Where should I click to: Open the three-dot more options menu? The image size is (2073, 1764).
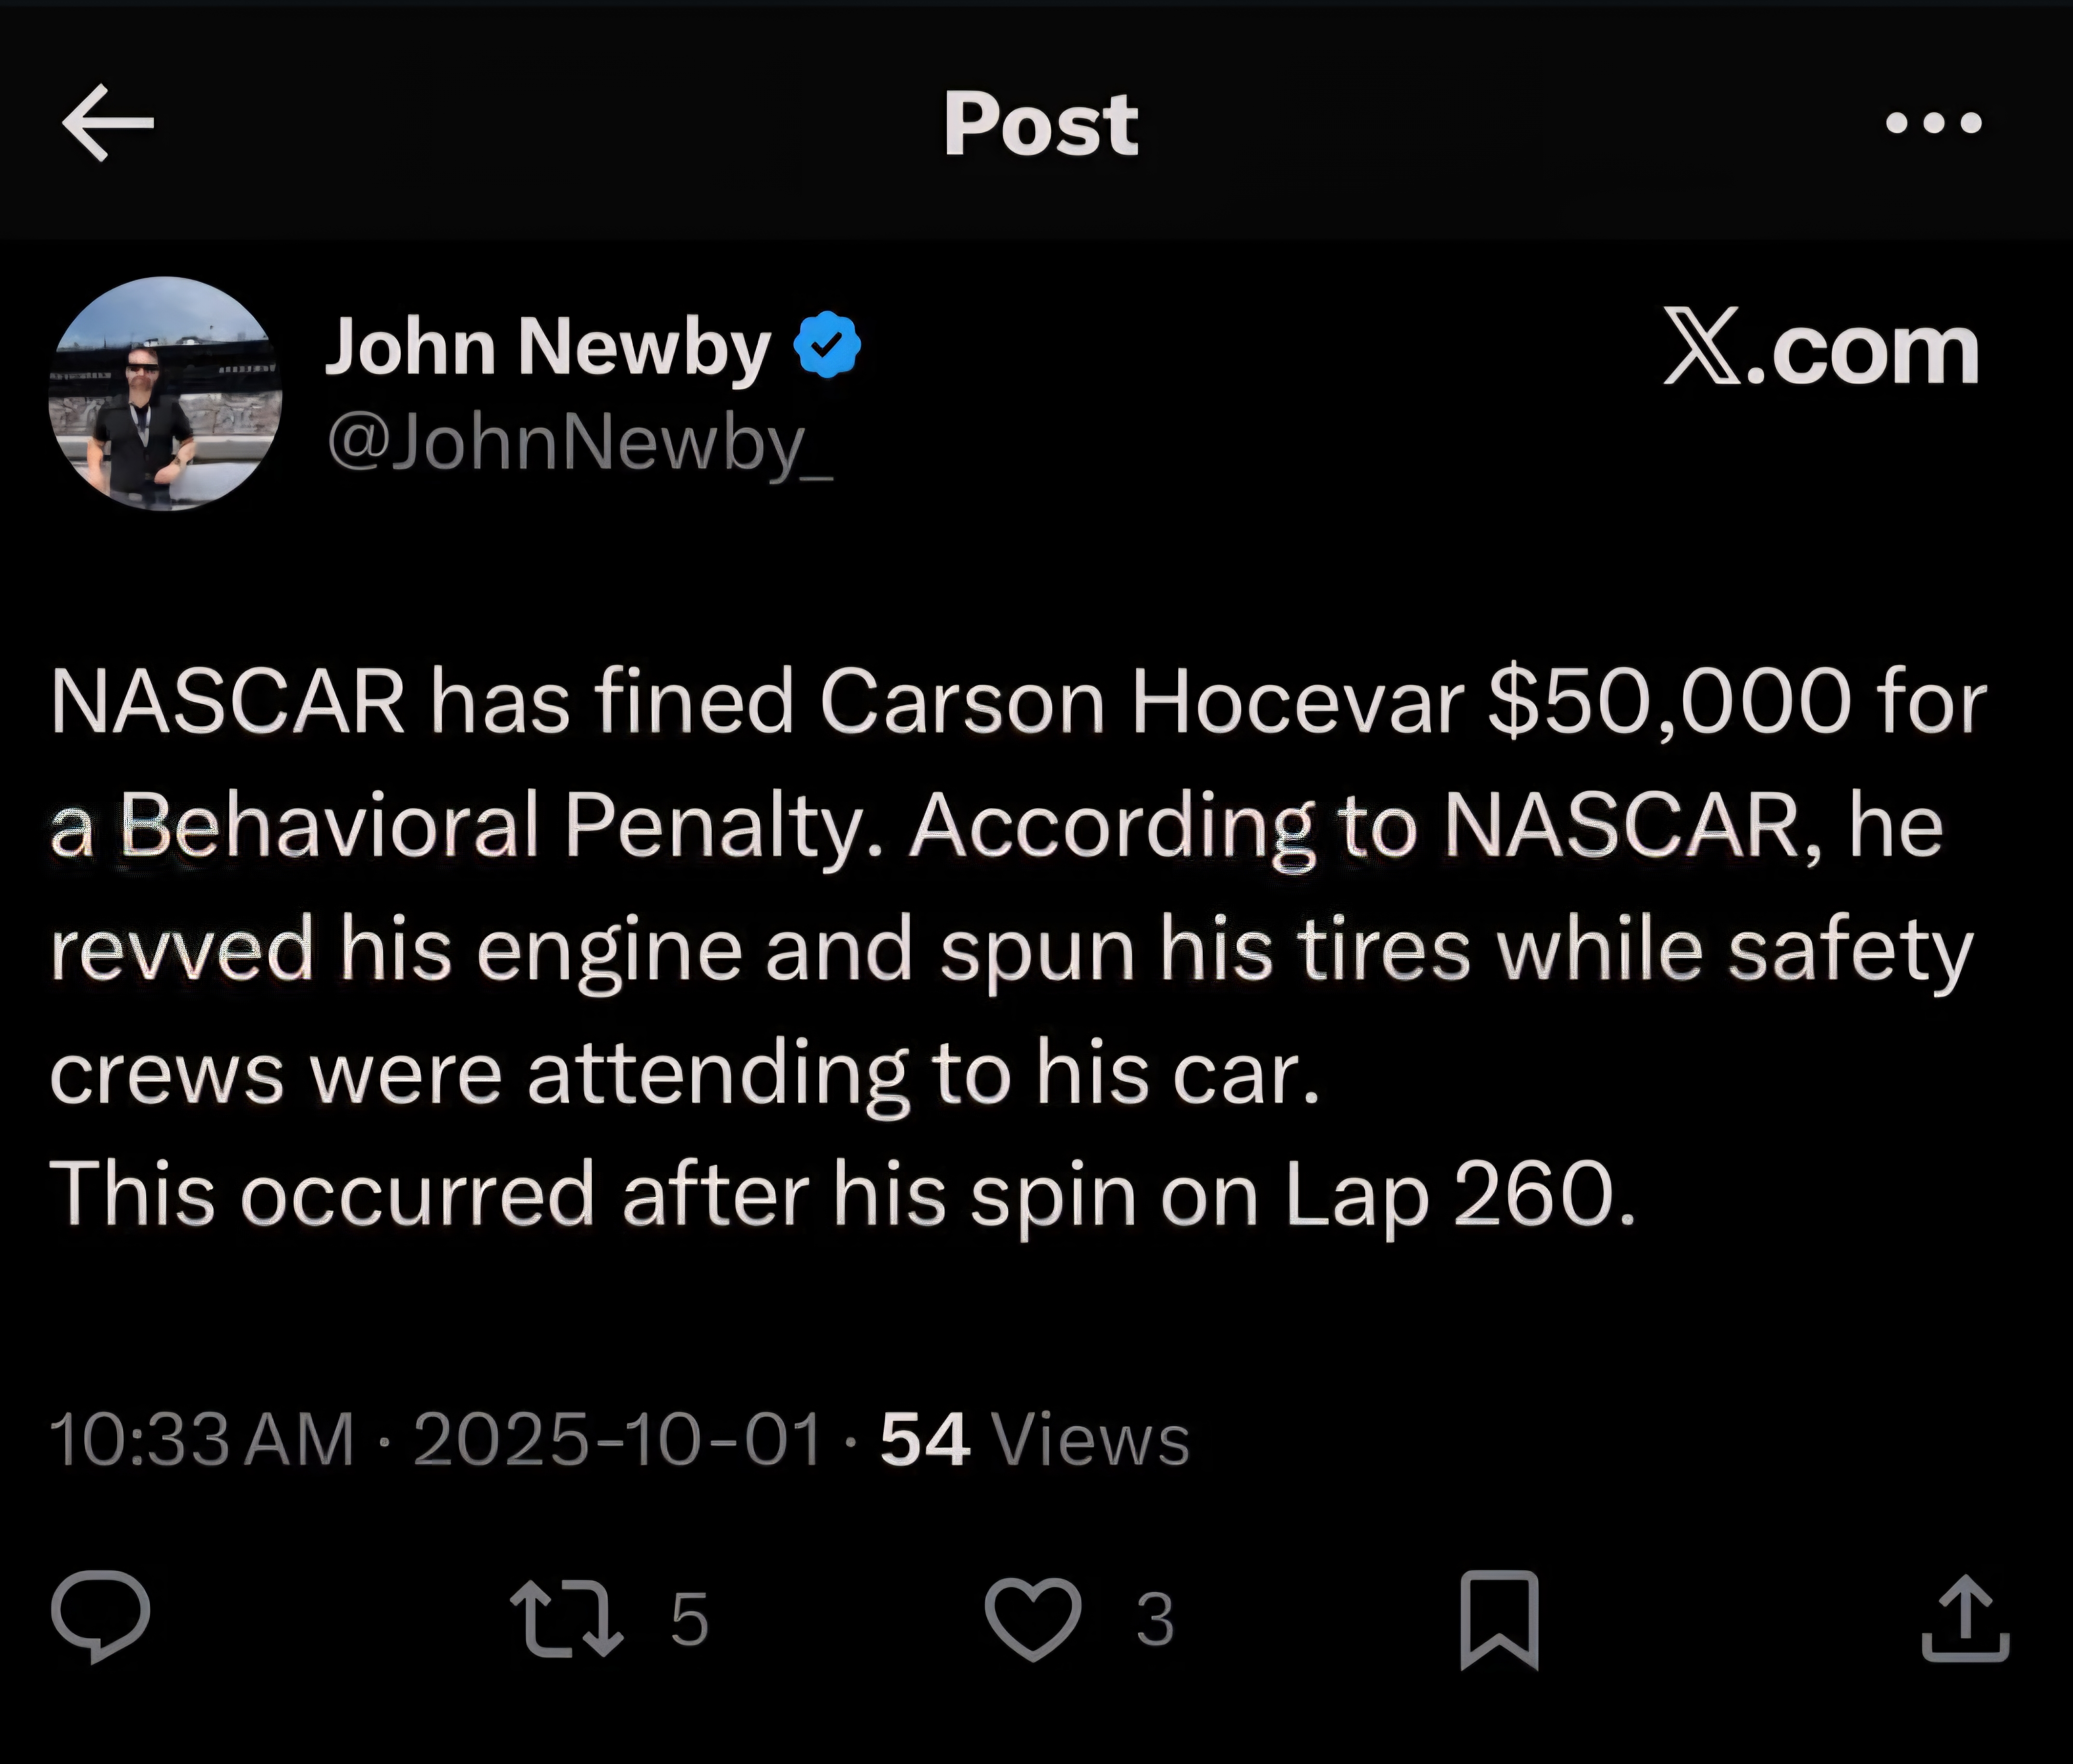click(x=1933, y=123)
